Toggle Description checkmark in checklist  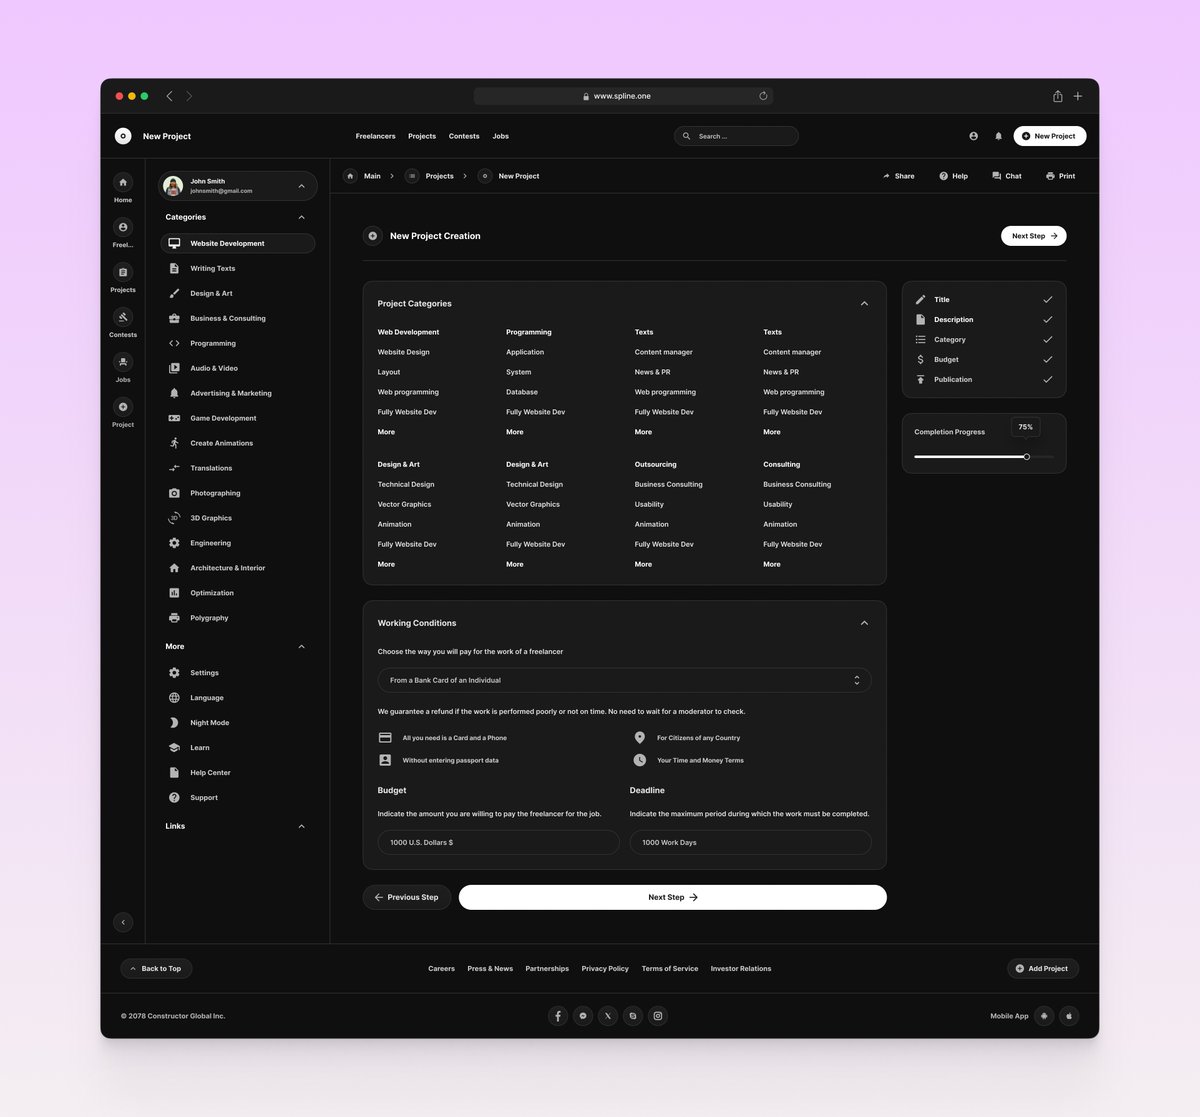[1047, 320]
